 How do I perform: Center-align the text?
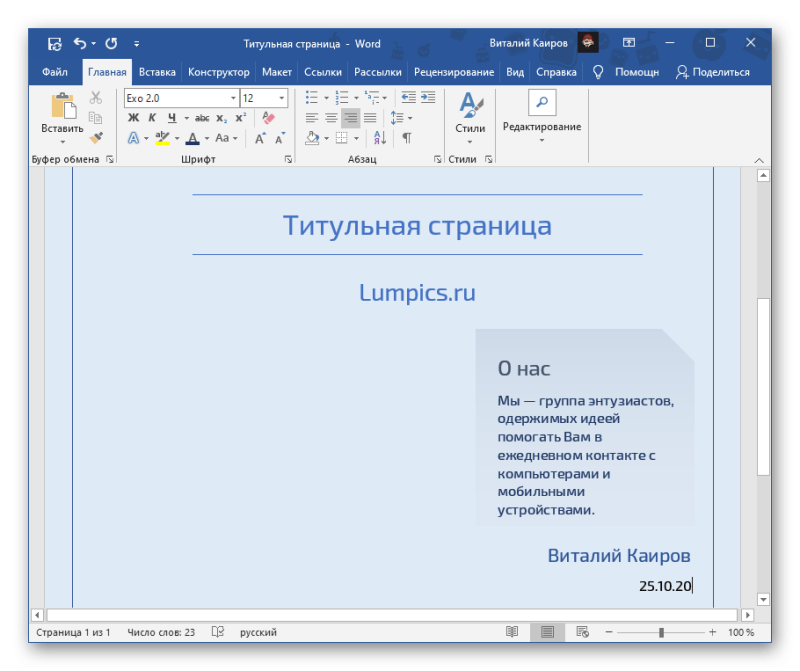click(331, 118)
